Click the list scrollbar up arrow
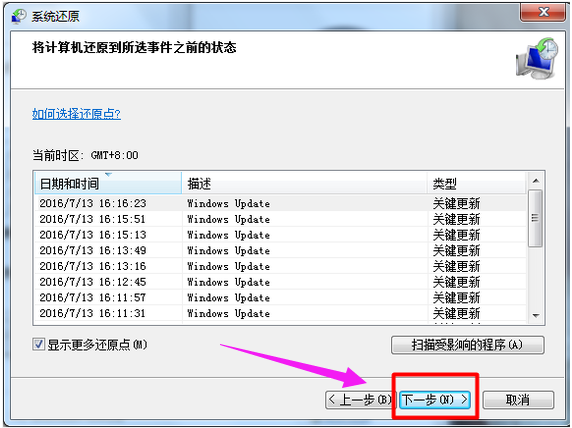Screen dimensions: 572x428 pos(536,181)
